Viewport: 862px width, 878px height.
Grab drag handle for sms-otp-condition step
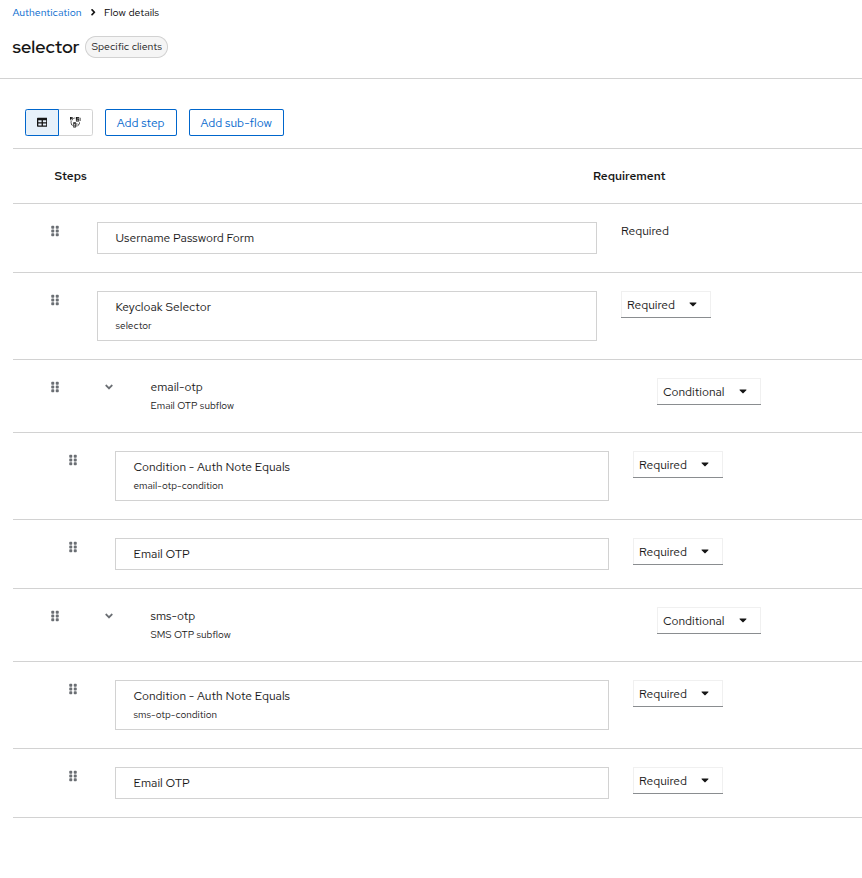tap(73, 689)
